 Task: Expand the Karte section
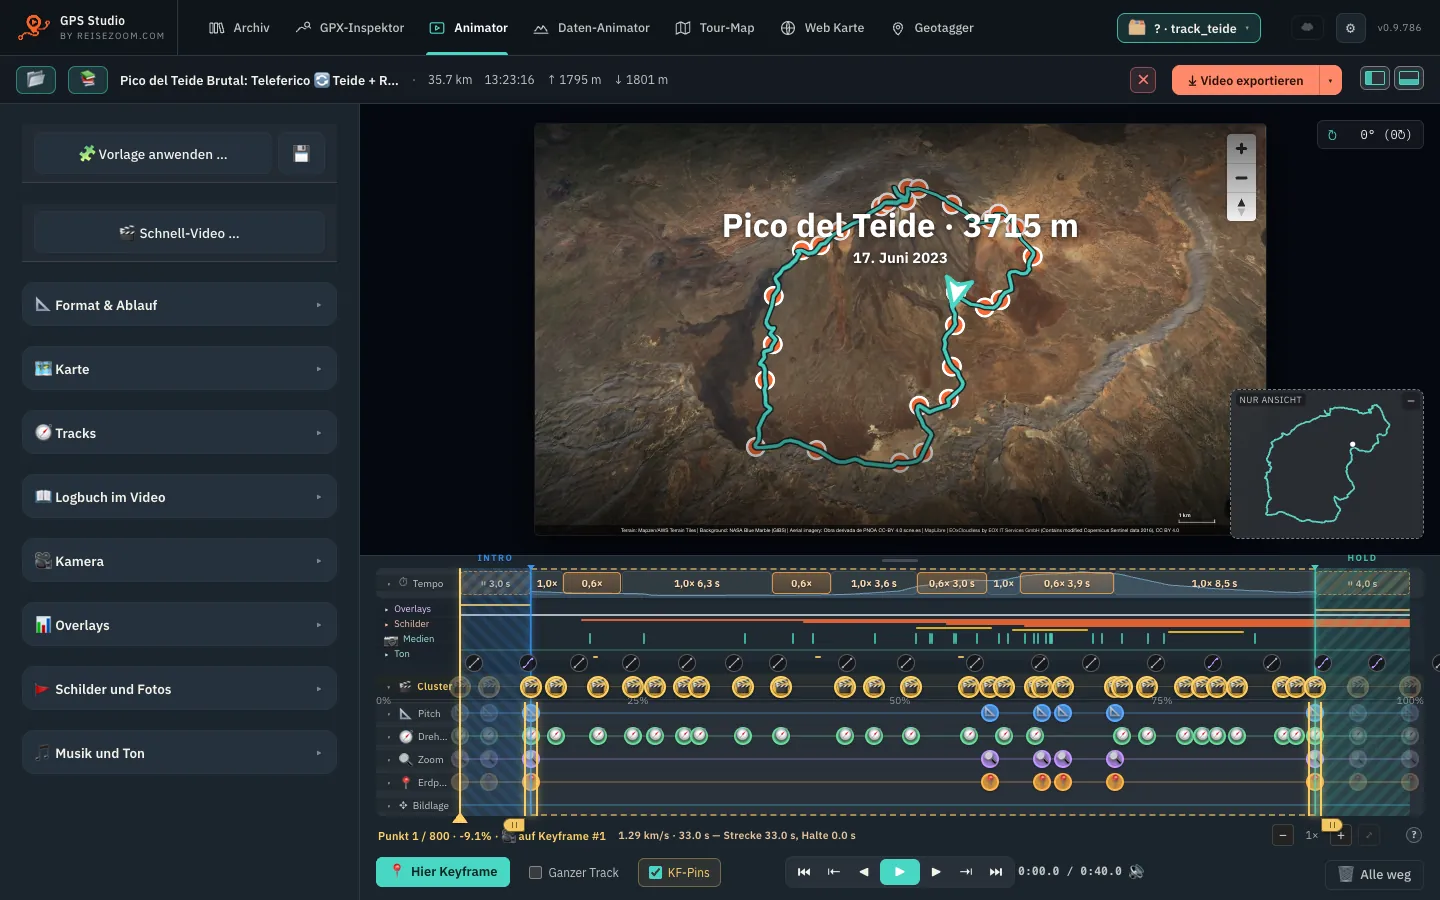pyautogui.click(x=179, y=369)
